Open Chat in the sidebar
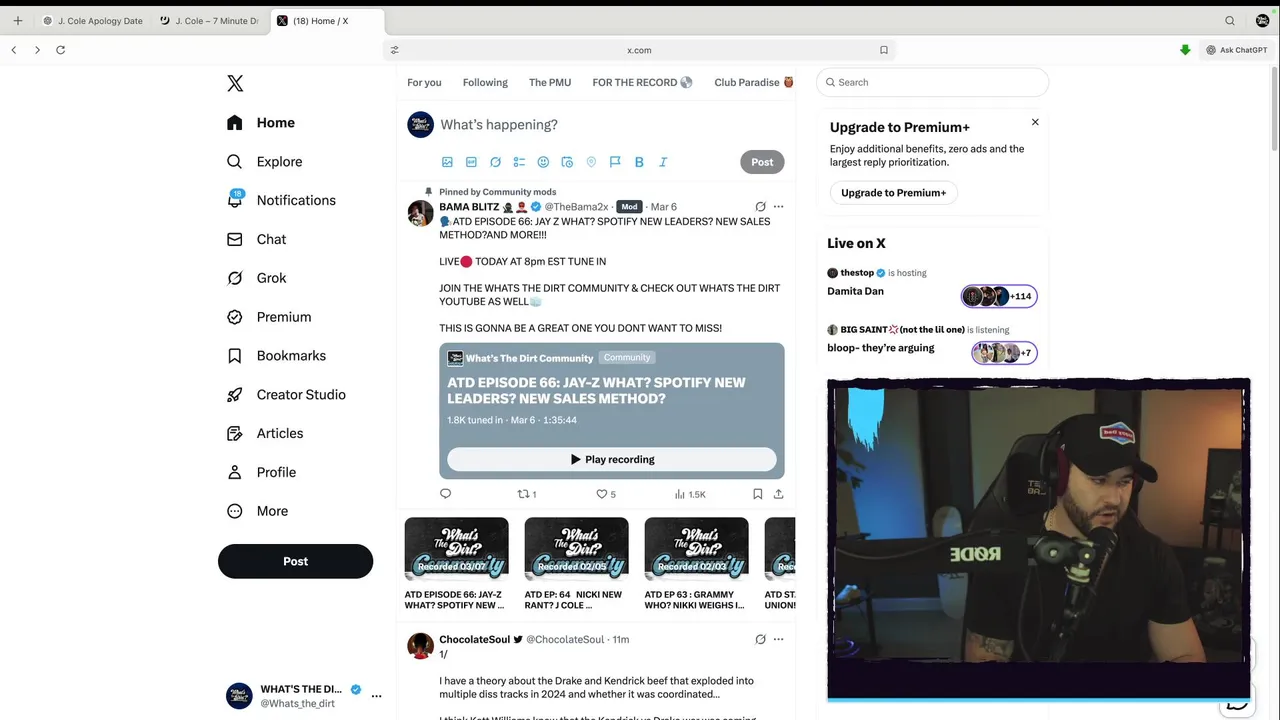Image resolution: width=1280 pixels, height=720 pixels. [256, 239]
